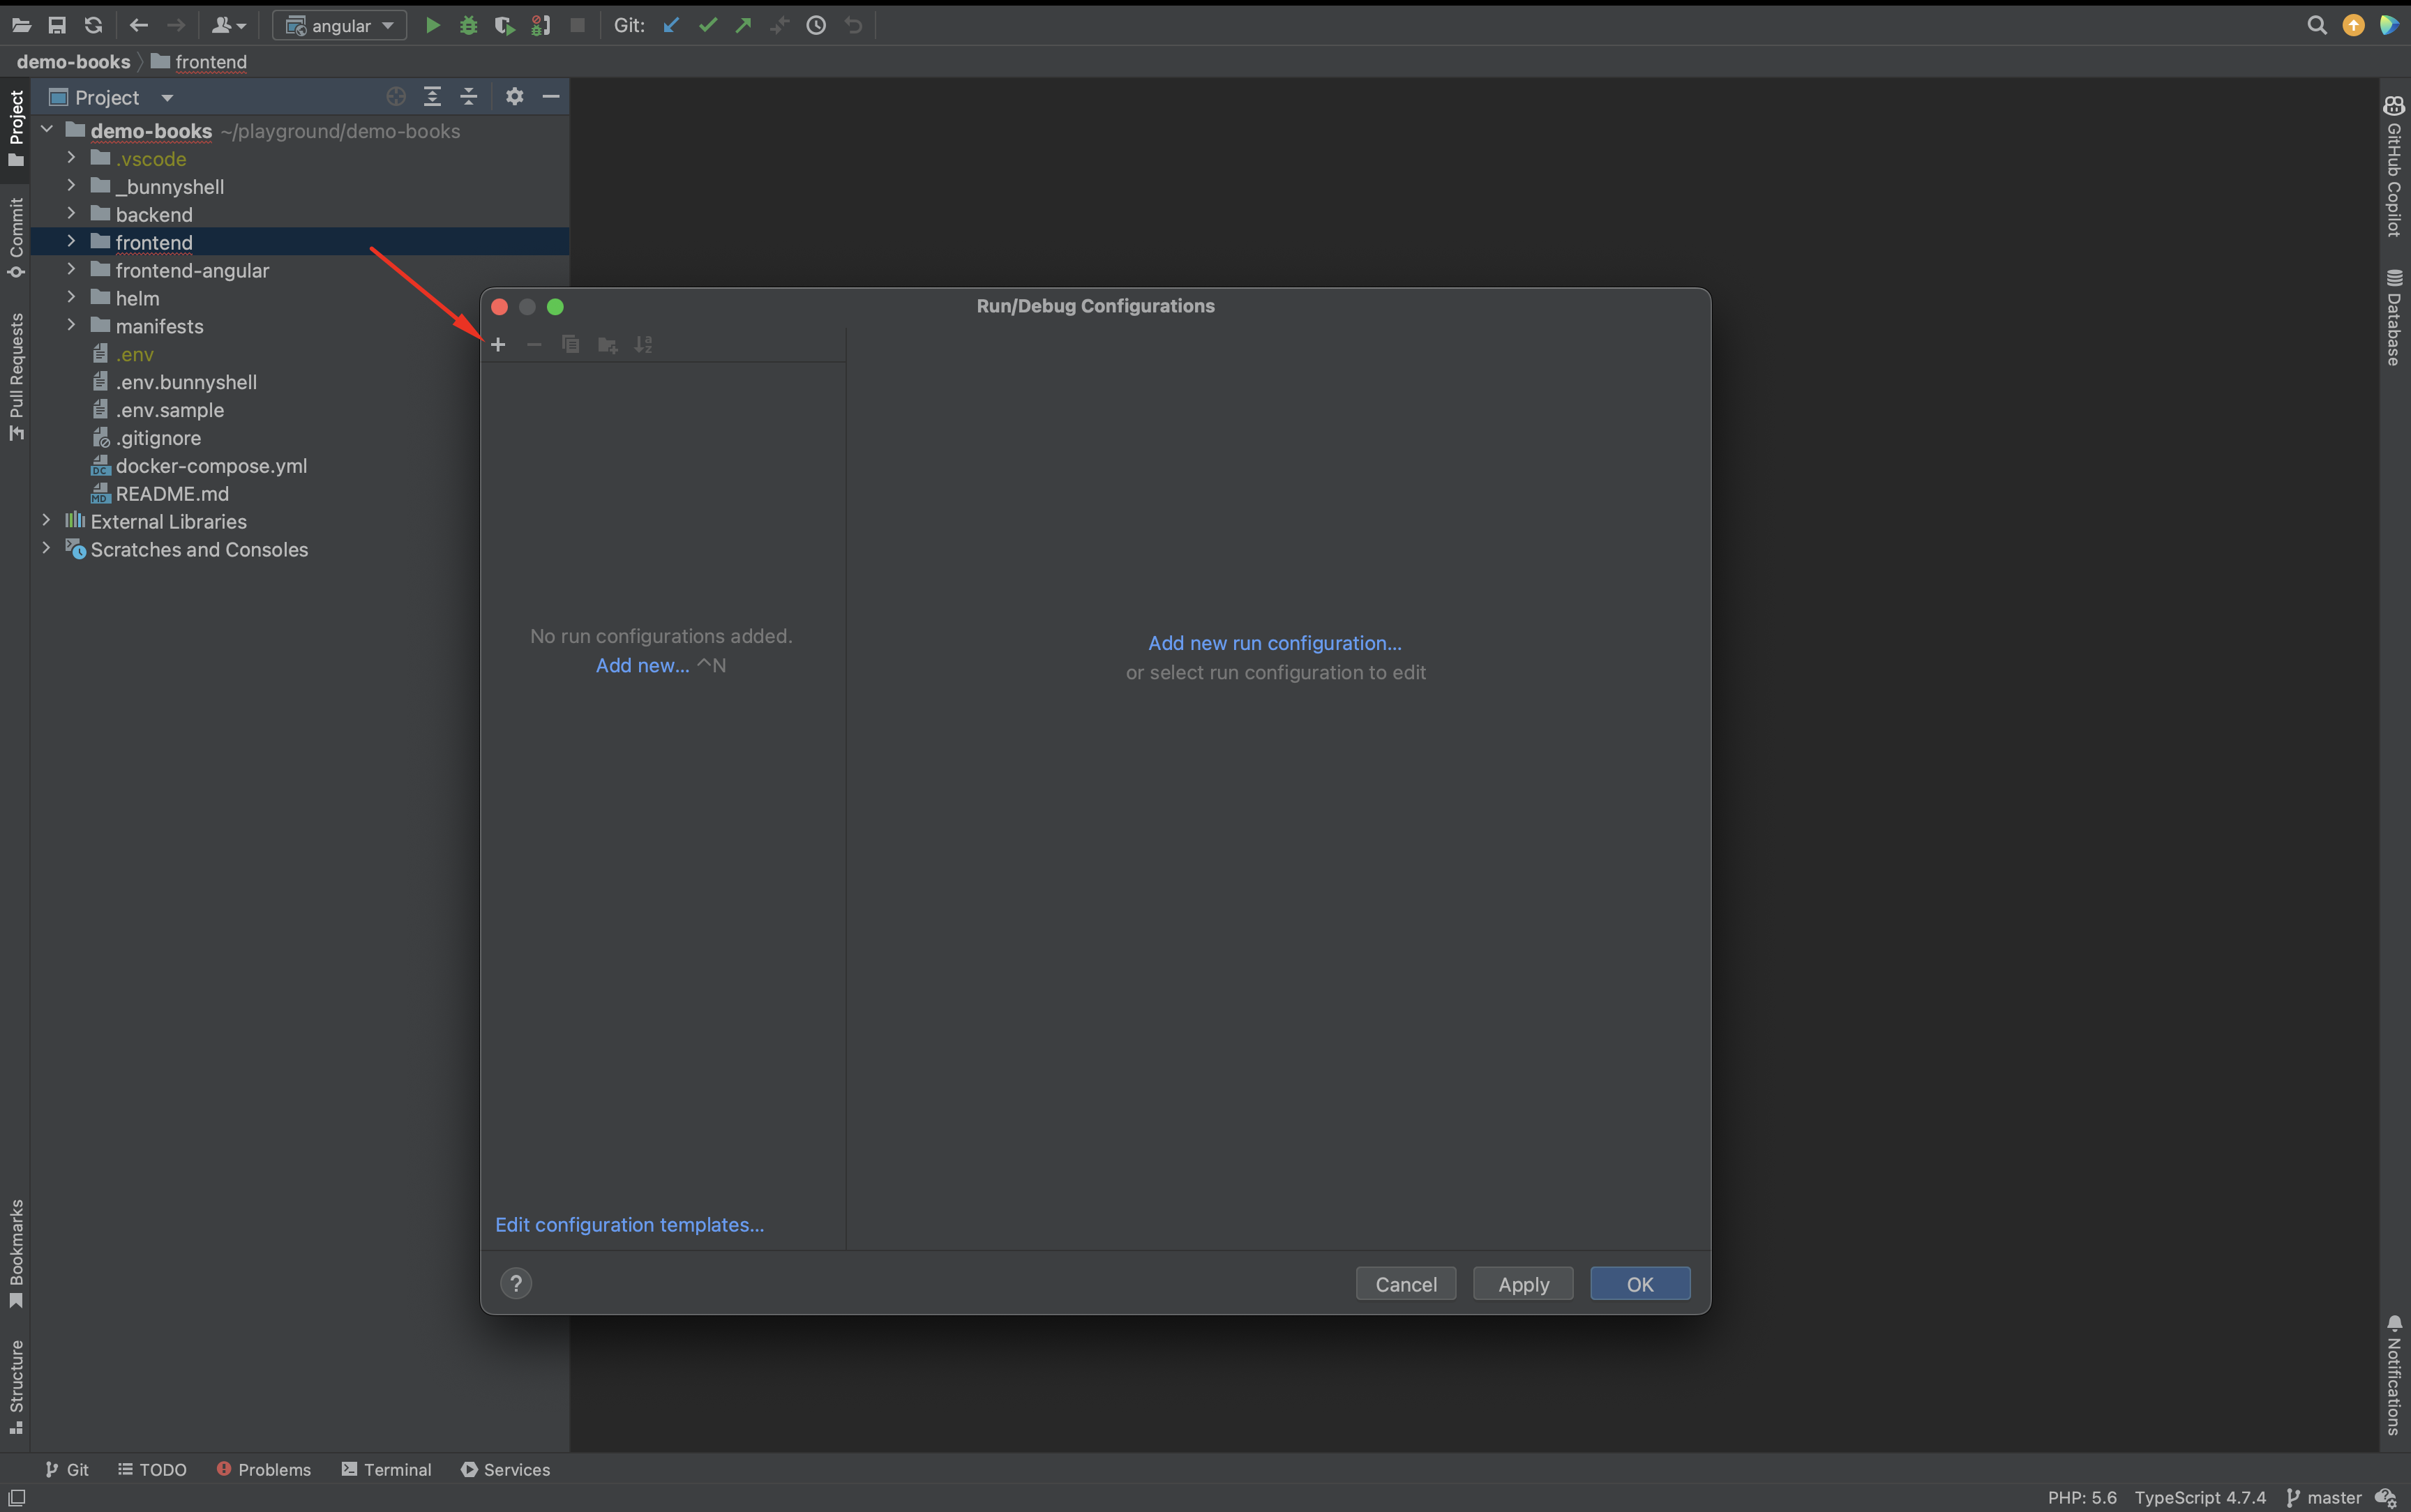
Task: Click the Debug bug icon
Action: point(468,26)
